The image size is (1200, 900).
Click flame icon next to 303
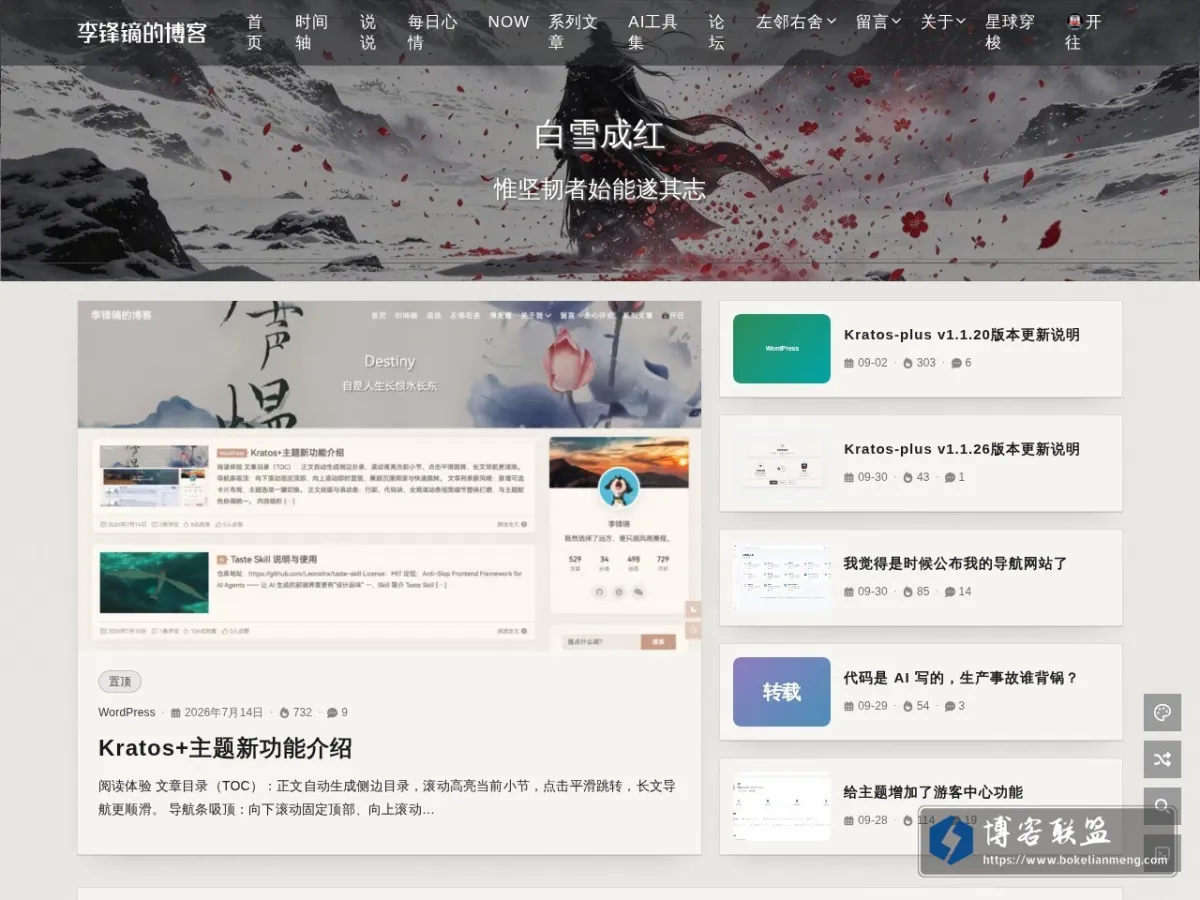click(x=908, y=363)
